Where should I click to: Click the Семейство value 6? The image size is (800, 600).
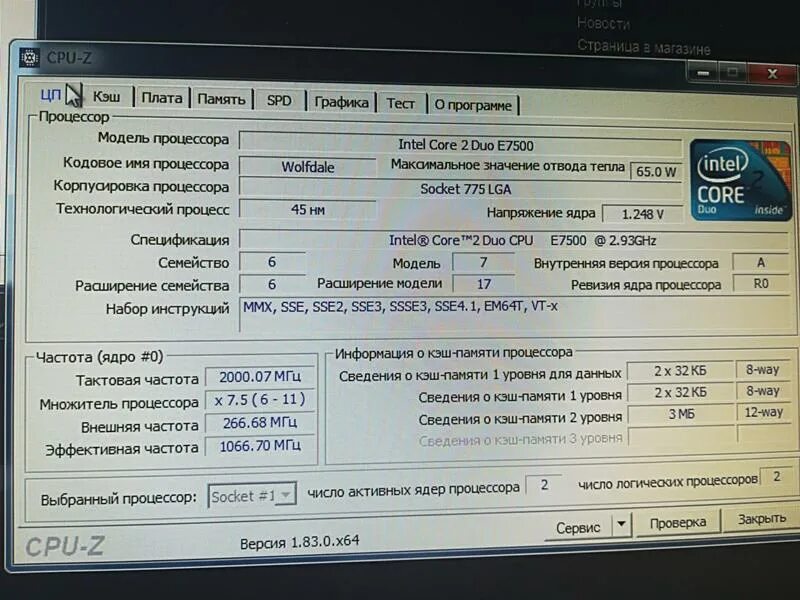[x=272, y=262]
